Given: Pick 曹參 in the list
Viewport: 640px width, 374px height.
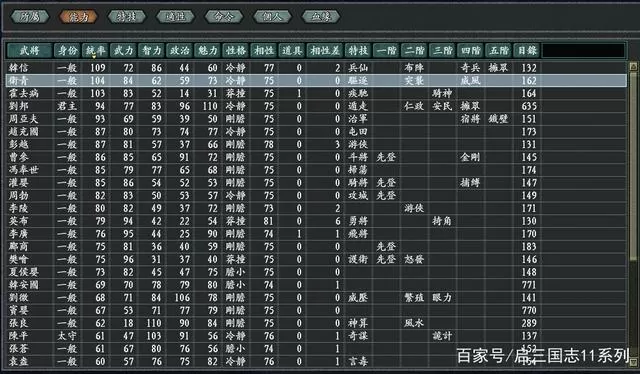Looking at the screenshot, I should (x=19, y=157).
